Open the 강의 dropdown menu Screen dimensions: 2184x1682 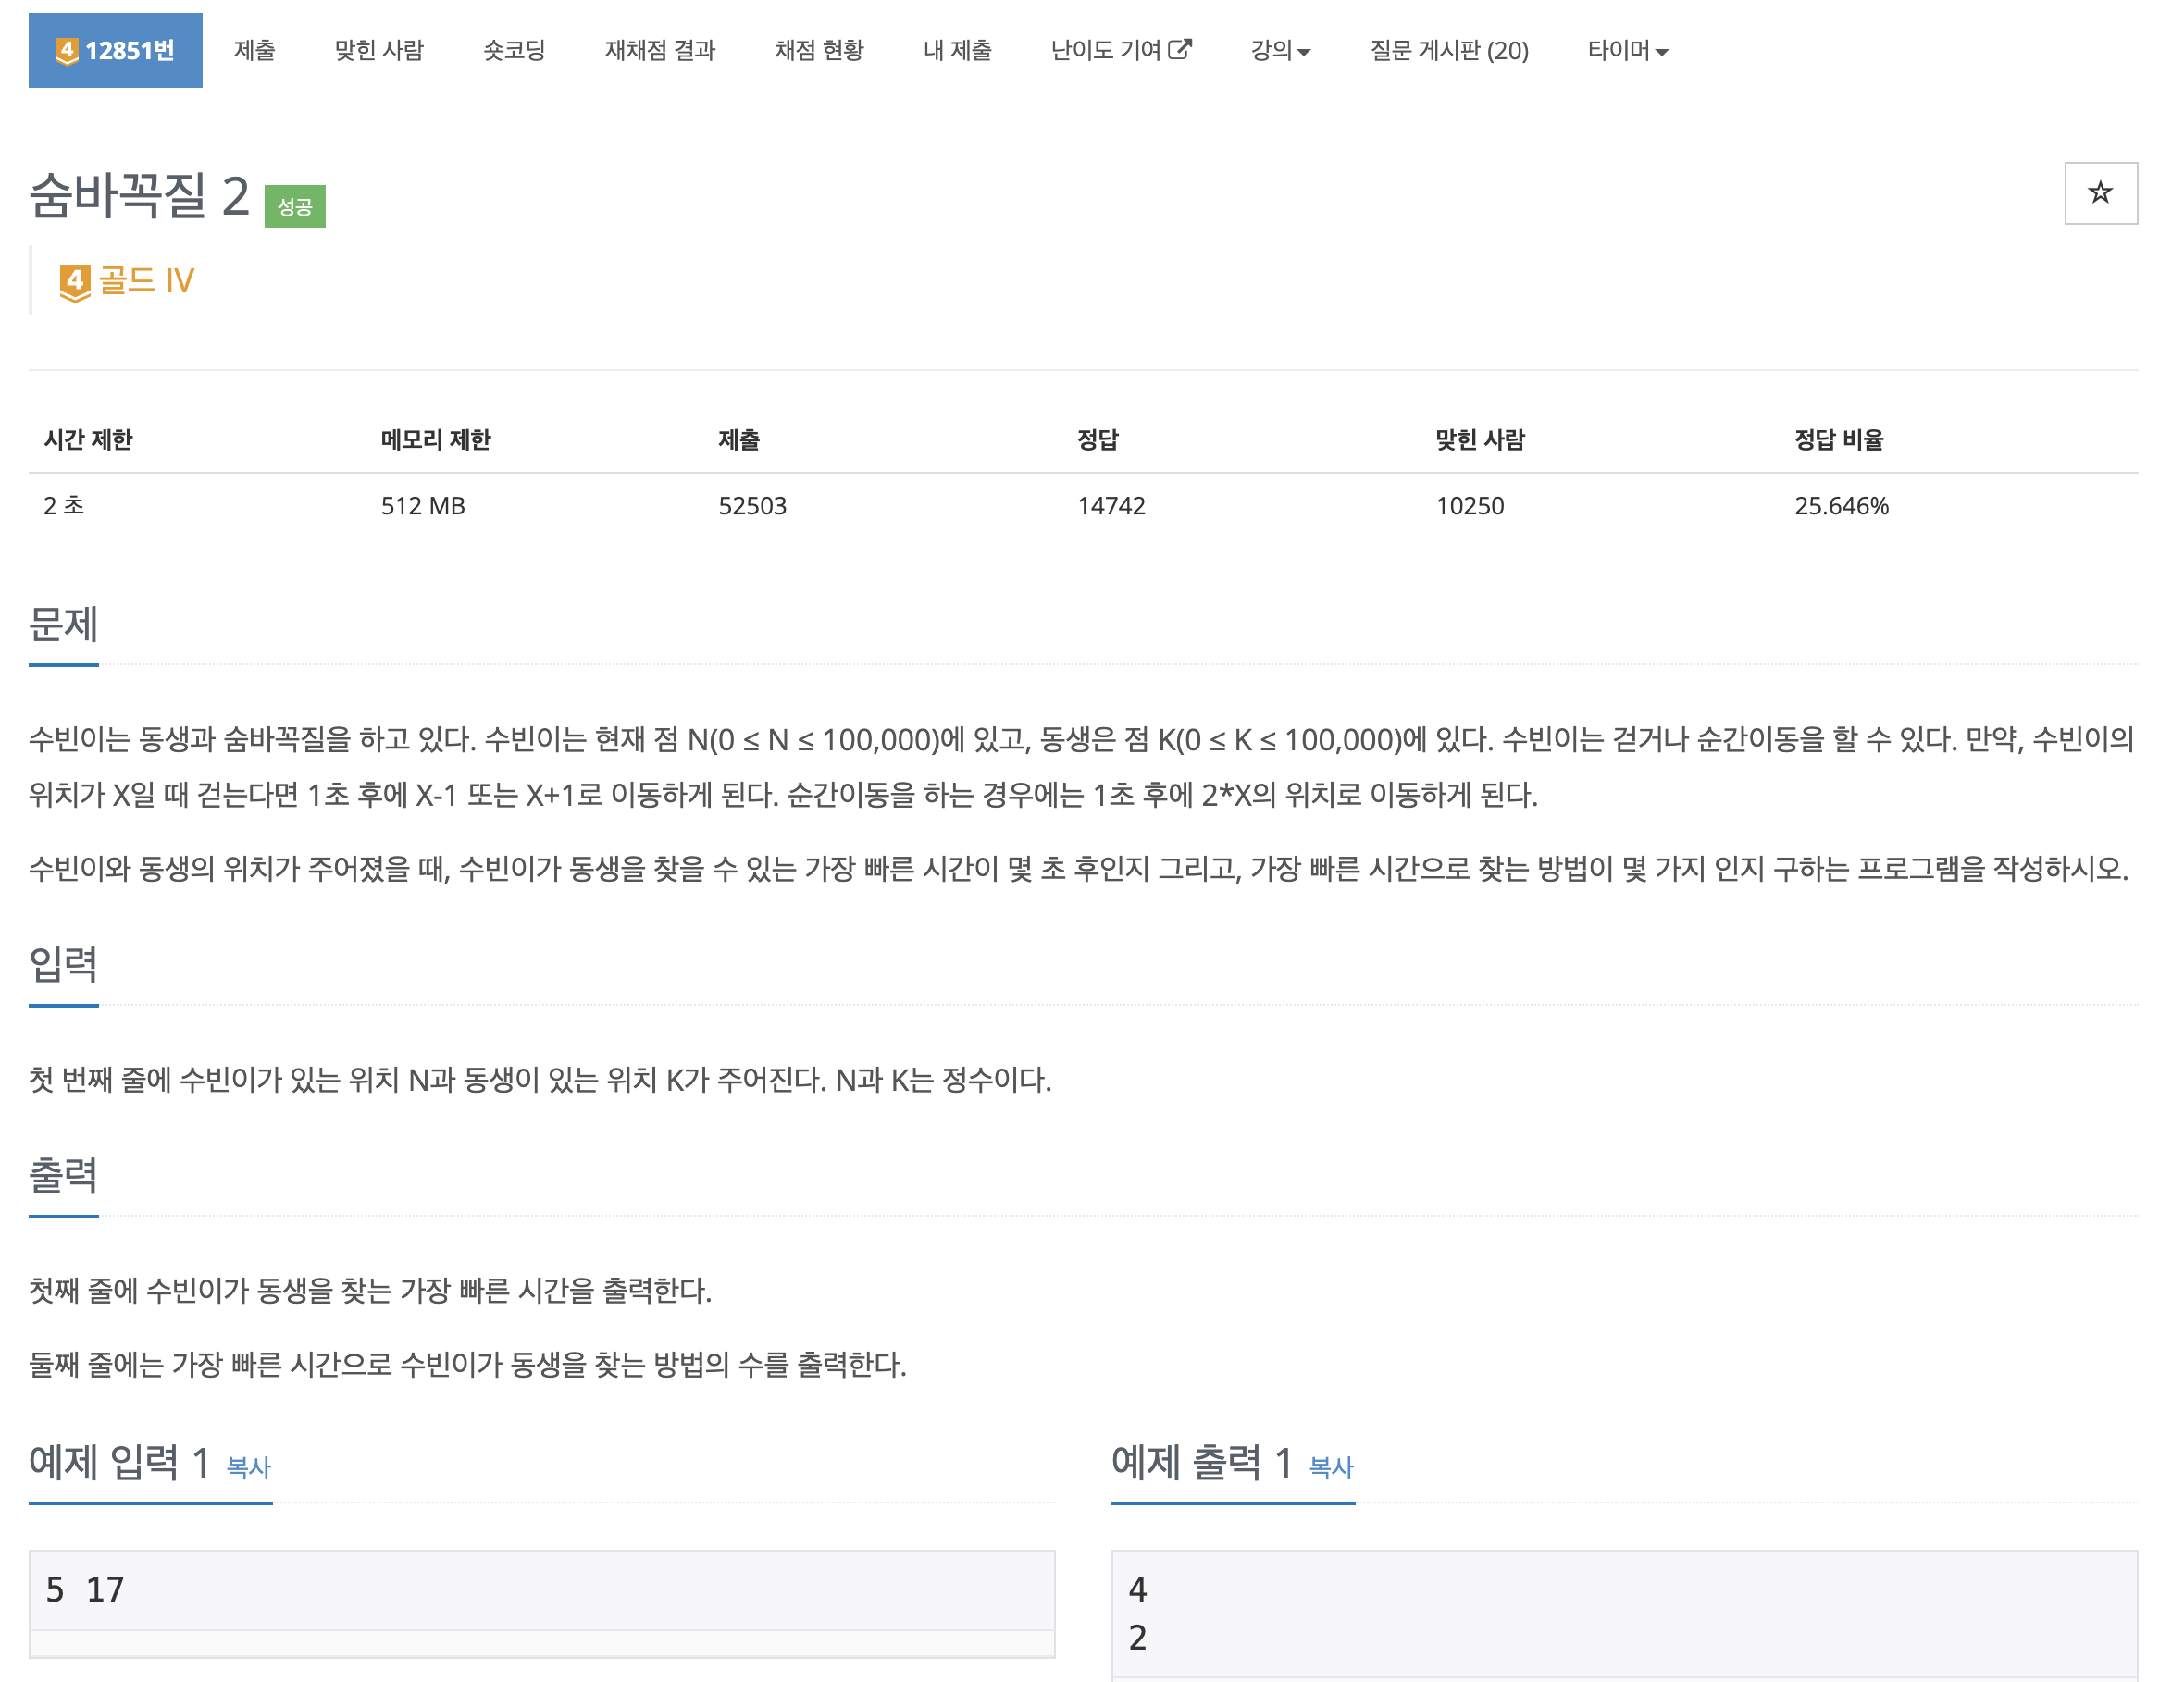1281,51
